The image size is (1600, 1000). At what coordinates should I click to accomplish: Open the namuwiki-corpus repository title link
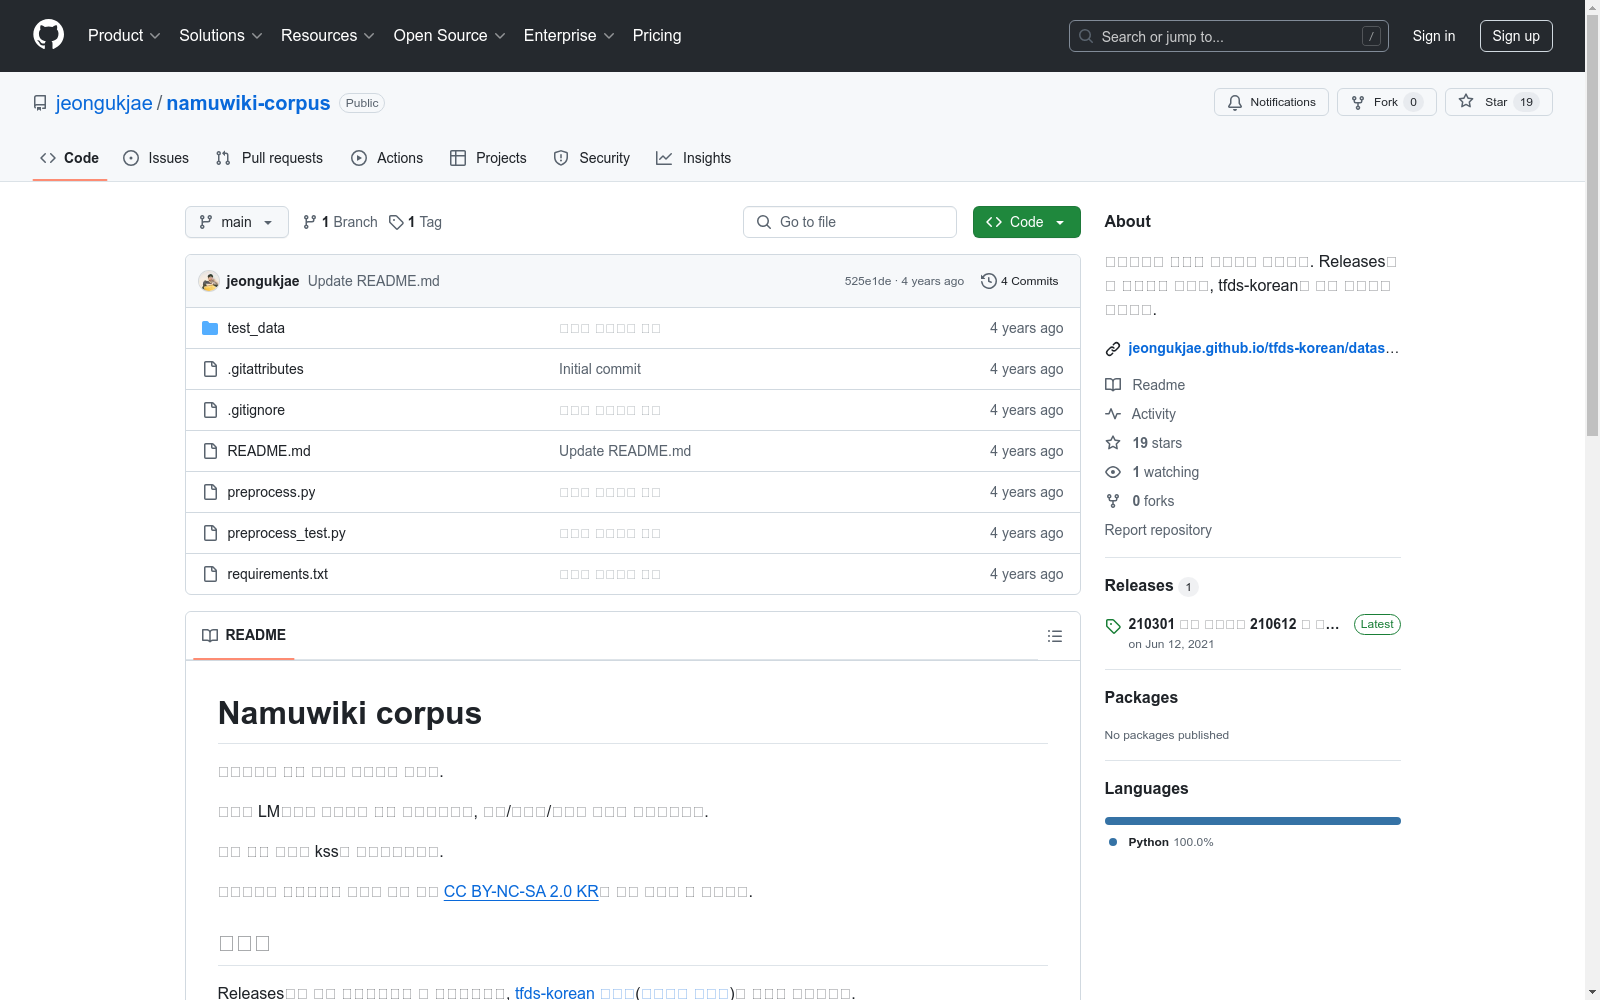[248, 103]
